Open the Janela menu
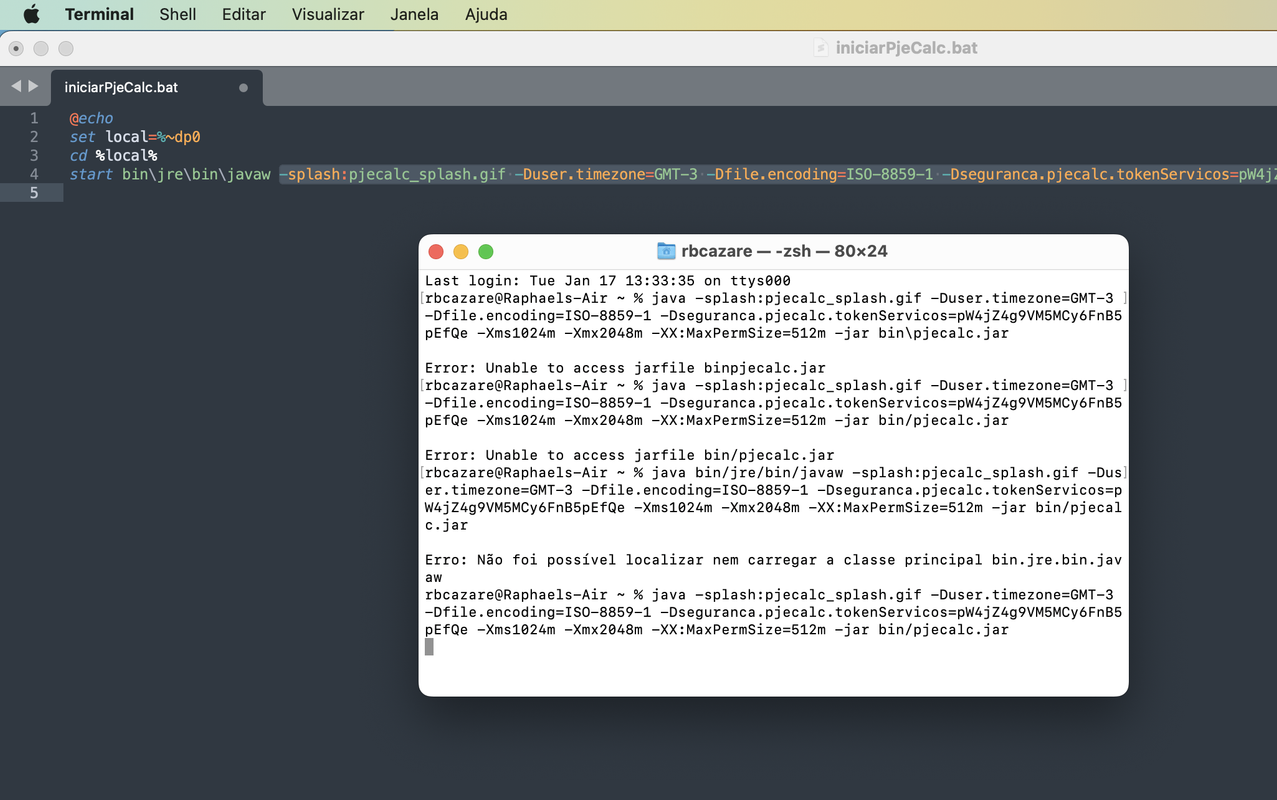Image resolution: width=1277 pixels, height=800 pixels. click(x=414, y=14)
